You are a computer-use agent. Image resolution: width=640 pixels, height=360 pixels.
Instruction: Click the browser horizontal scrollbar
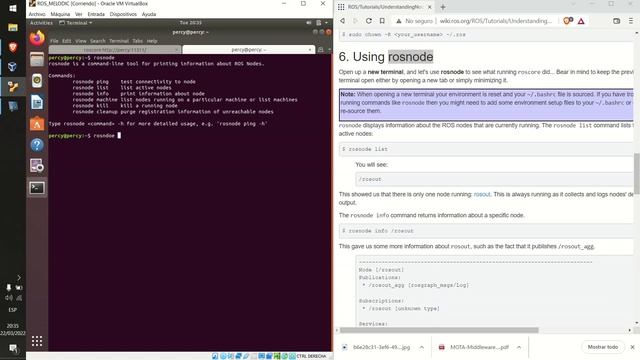(439, 330)
